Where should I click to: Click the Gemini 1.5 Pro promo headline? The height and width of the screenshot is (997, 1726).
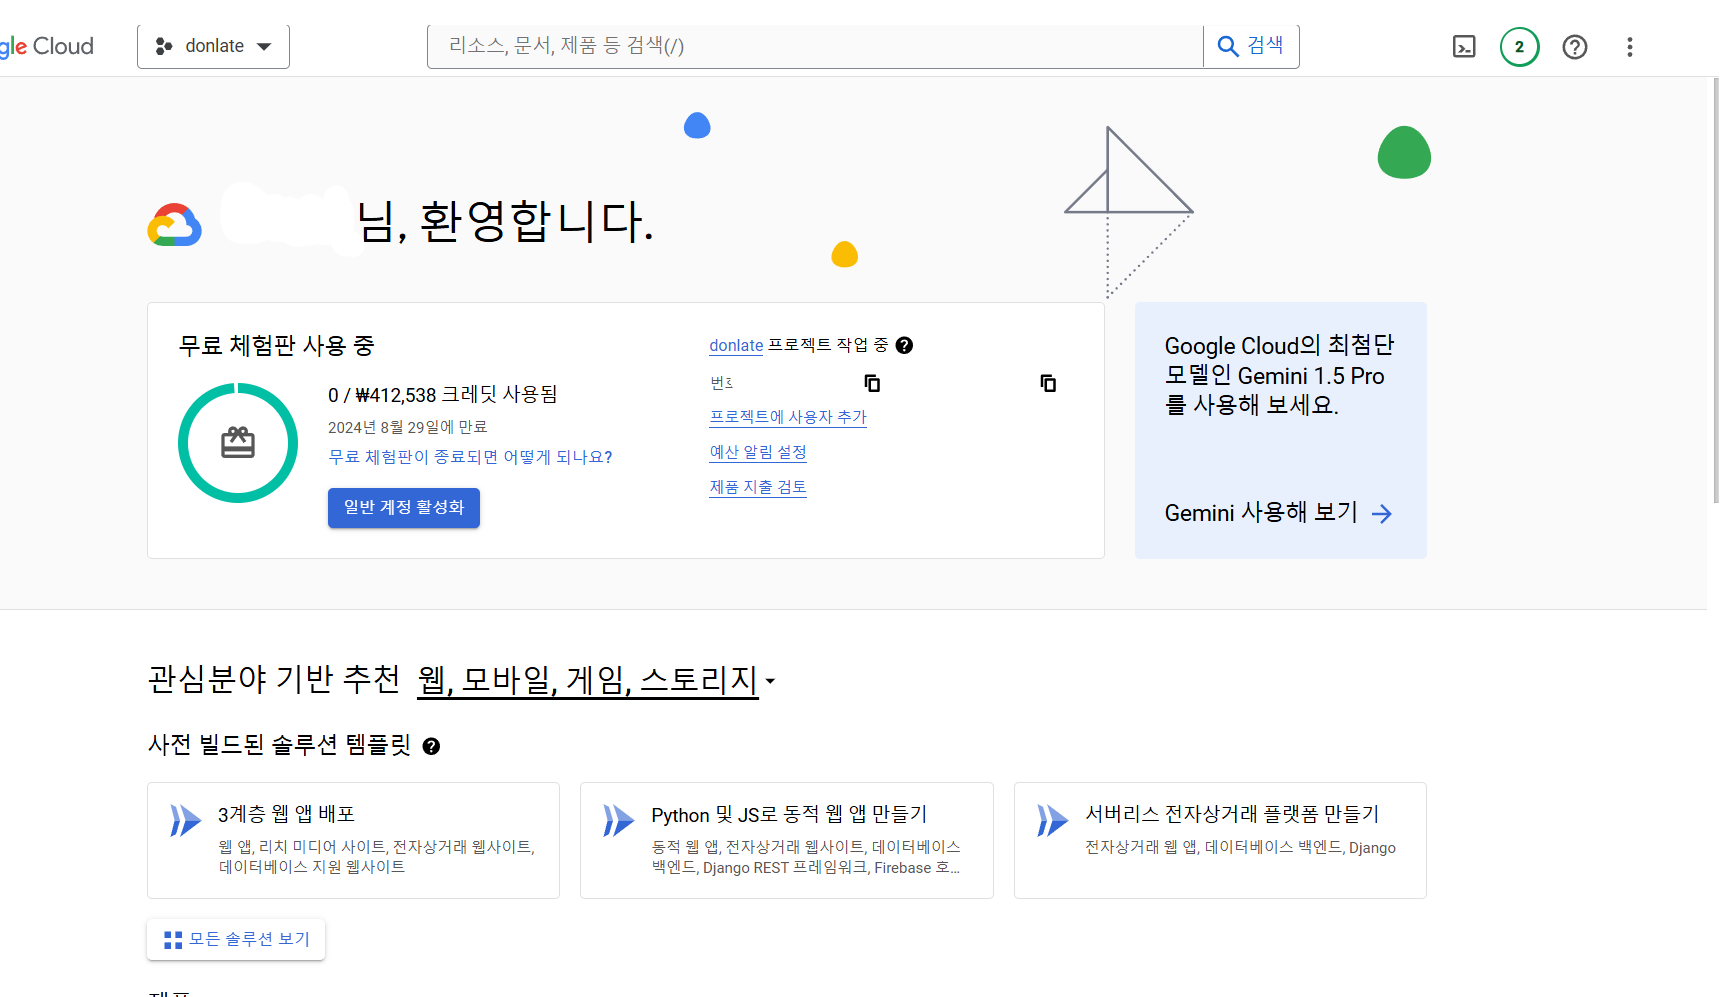1279,375
